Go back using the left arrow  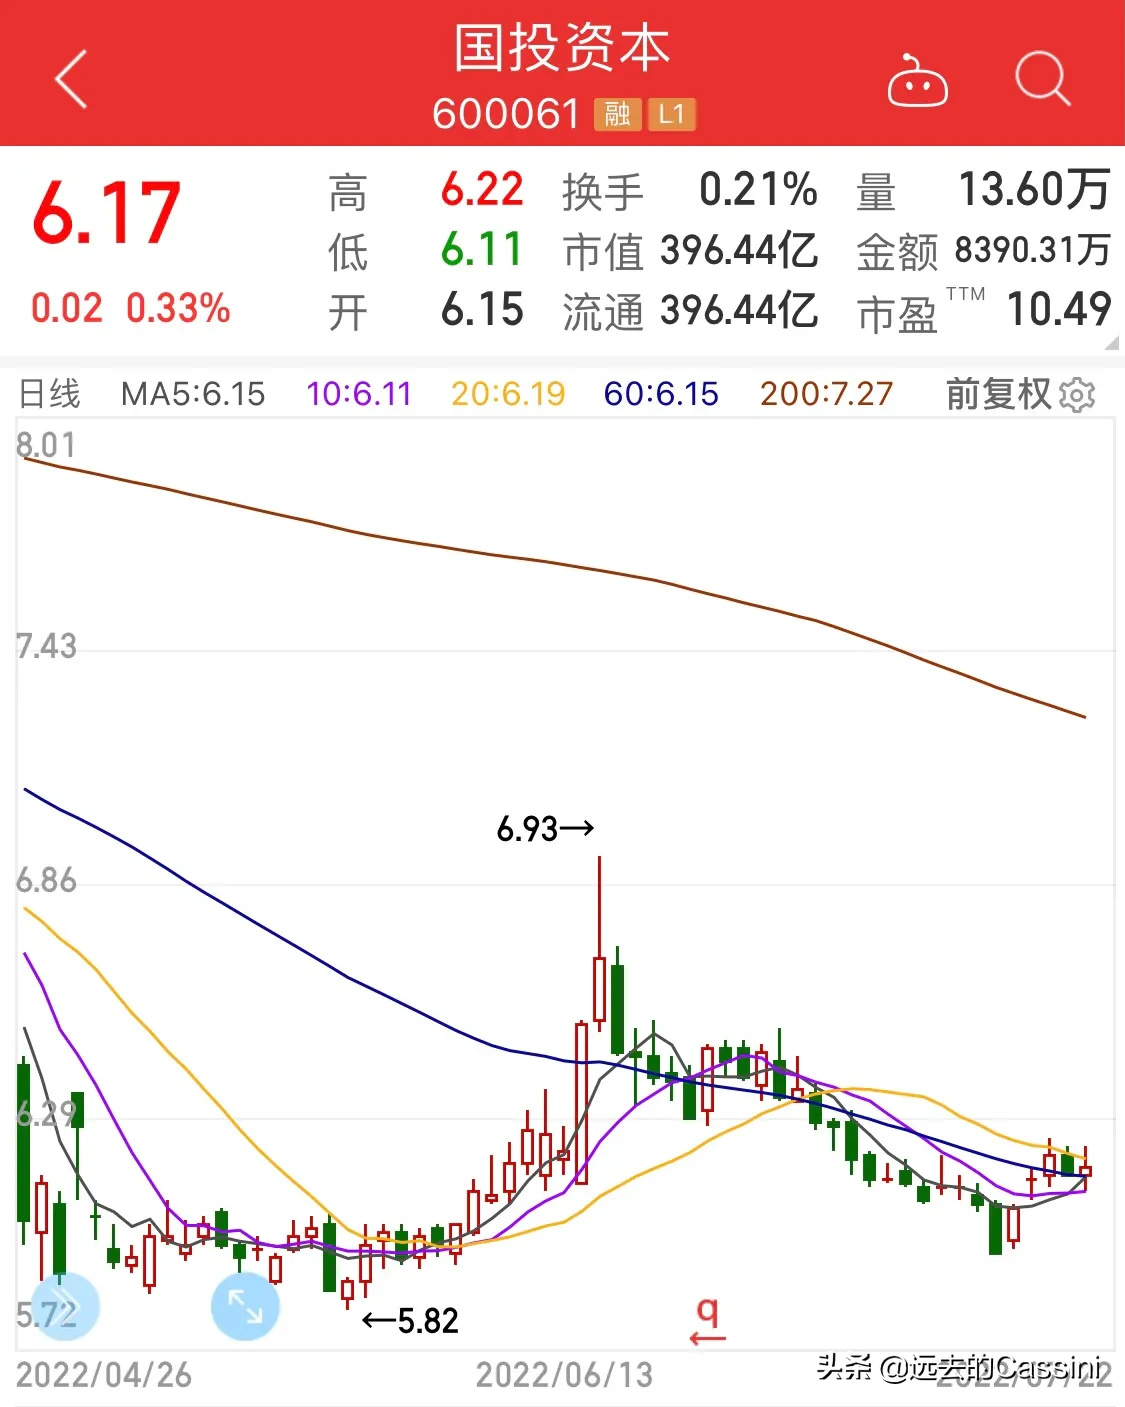(x=71, y=79)
